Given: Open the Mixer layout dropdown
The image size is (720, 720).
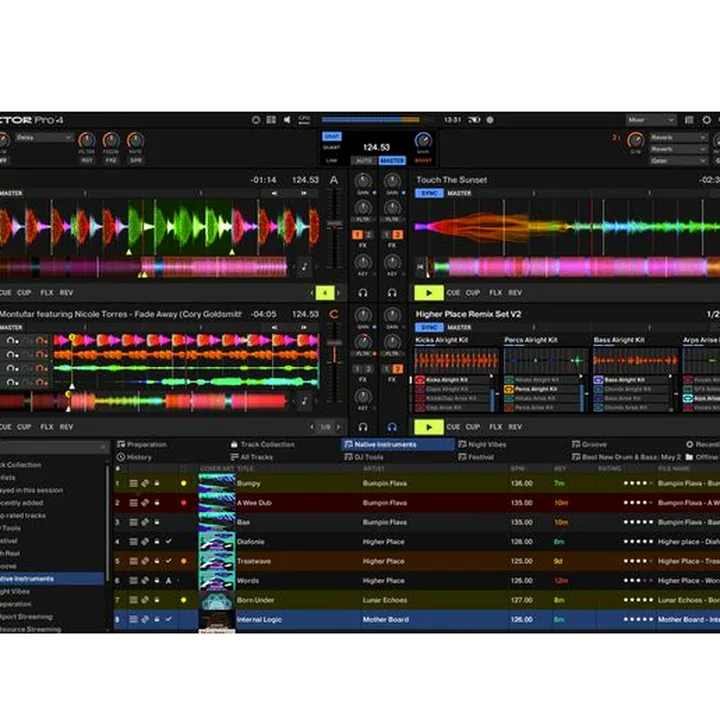Looking at the screenshot, I should pyautogui.click(x=651, y=120).
